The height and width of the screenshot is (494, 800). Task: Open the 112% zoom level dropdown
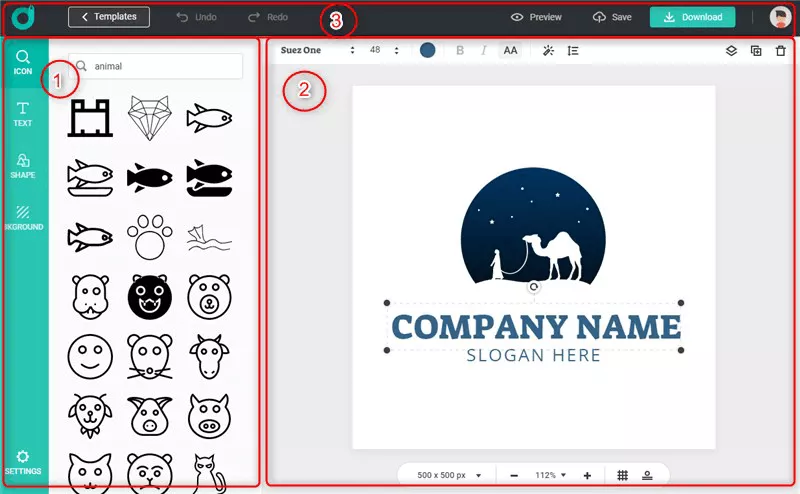pyautogui.click(x=549, y=475)
